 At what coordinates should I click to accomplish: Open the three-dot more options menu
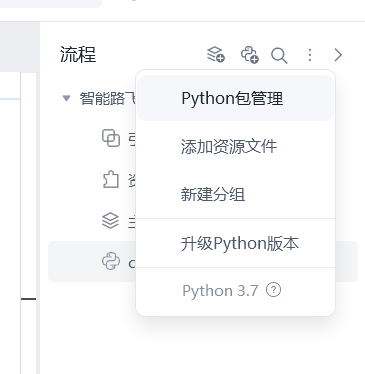tap(310, 55)
